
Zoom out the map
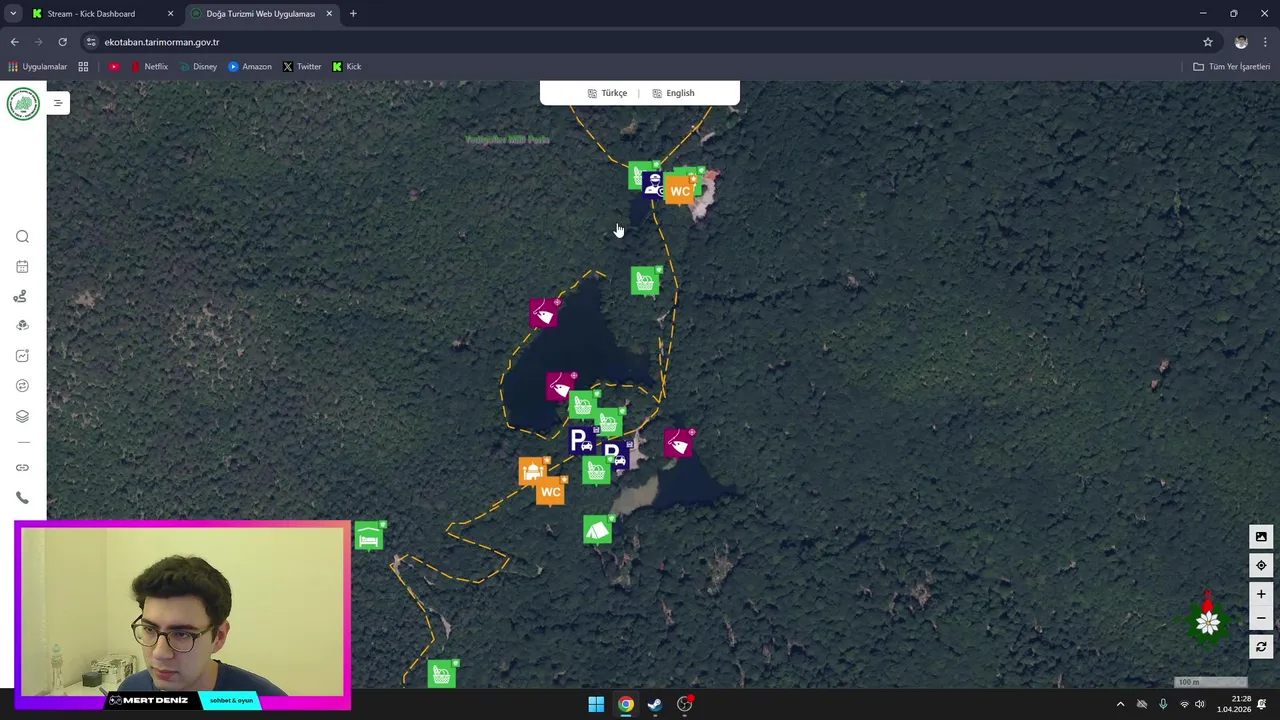1261,619
